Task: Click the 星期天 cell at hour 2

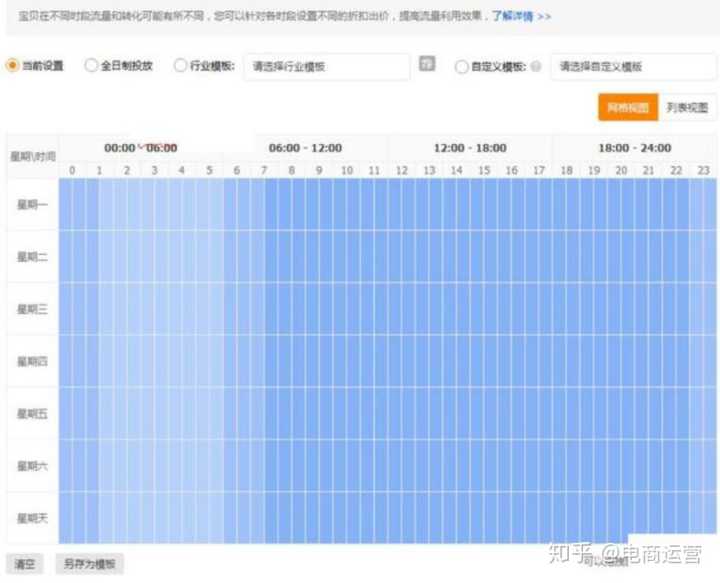Action: pyautogui.click(x=127, y=517)
